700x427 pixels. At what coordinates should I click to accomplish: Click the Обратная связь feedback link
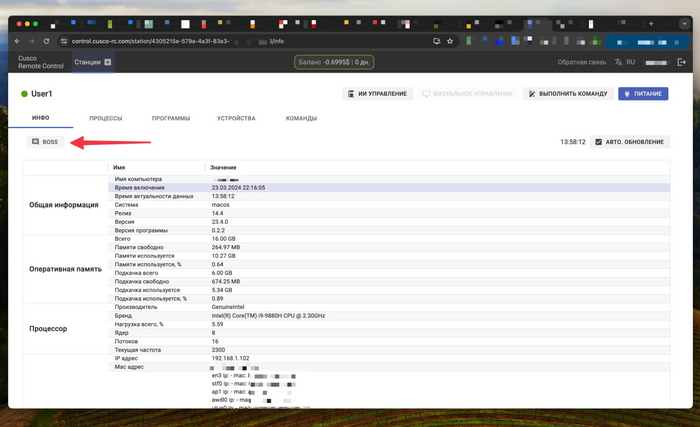tap(581, 62)
